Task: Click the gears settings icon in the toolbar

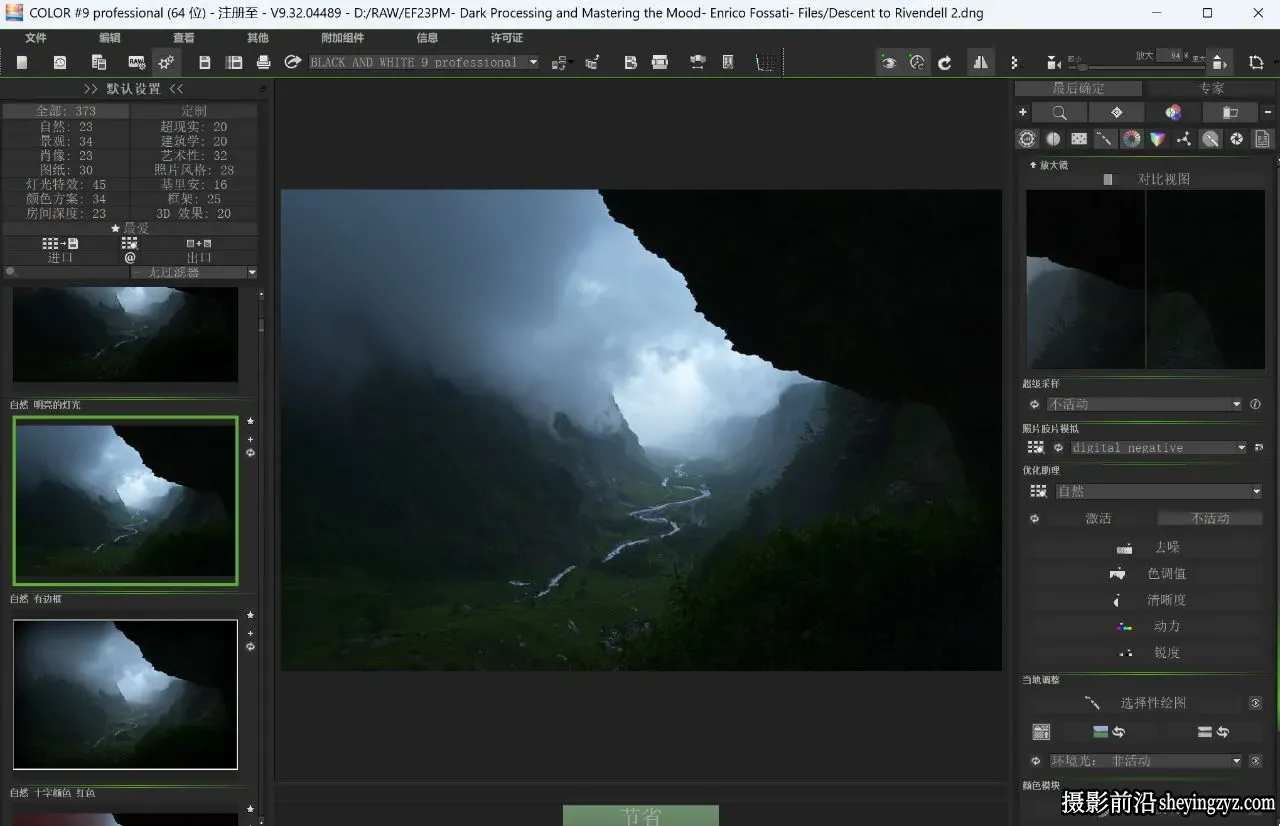Action: [x=166, y=62]
